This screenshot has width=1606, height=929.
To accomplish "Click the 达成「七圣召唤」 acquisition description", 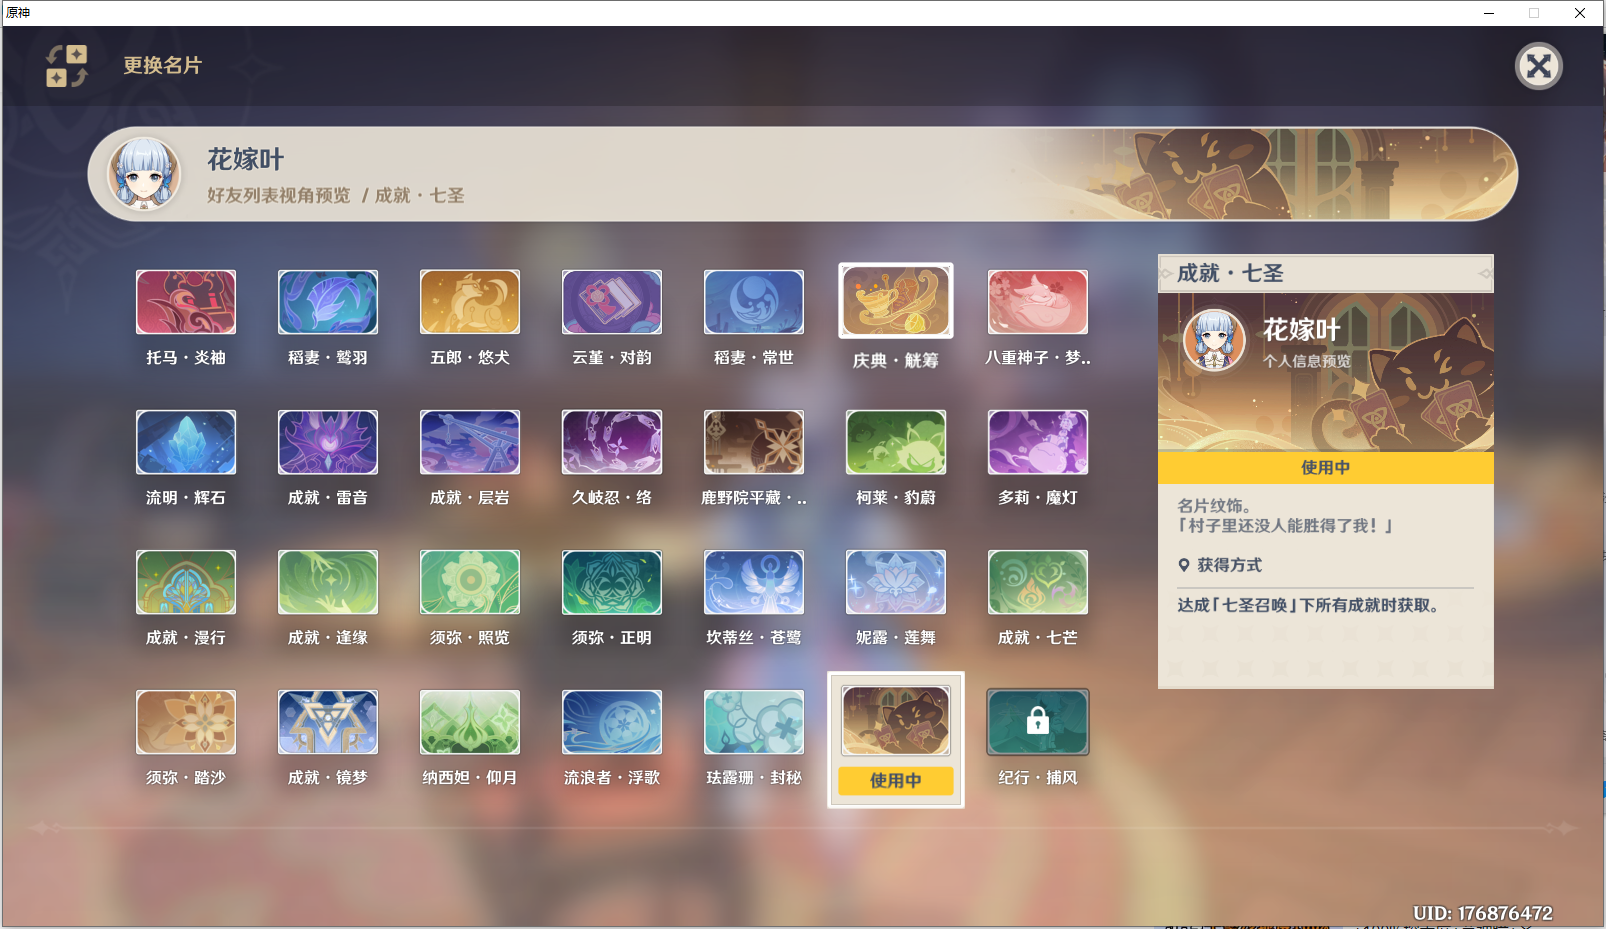I will 1308,605.
